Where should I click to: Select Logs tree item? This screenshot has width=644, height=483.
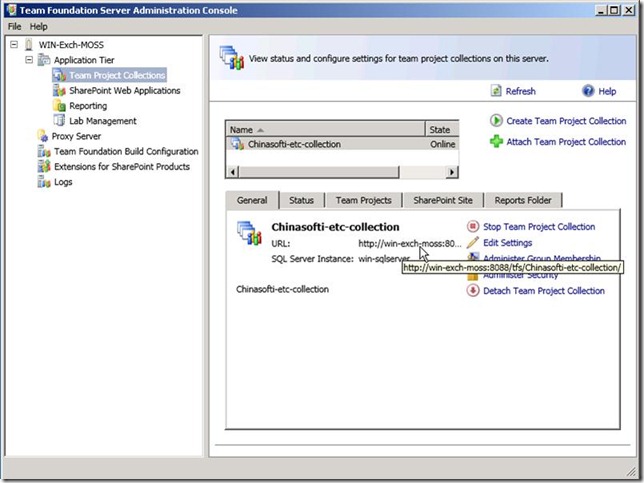click(x=63, y=182)
